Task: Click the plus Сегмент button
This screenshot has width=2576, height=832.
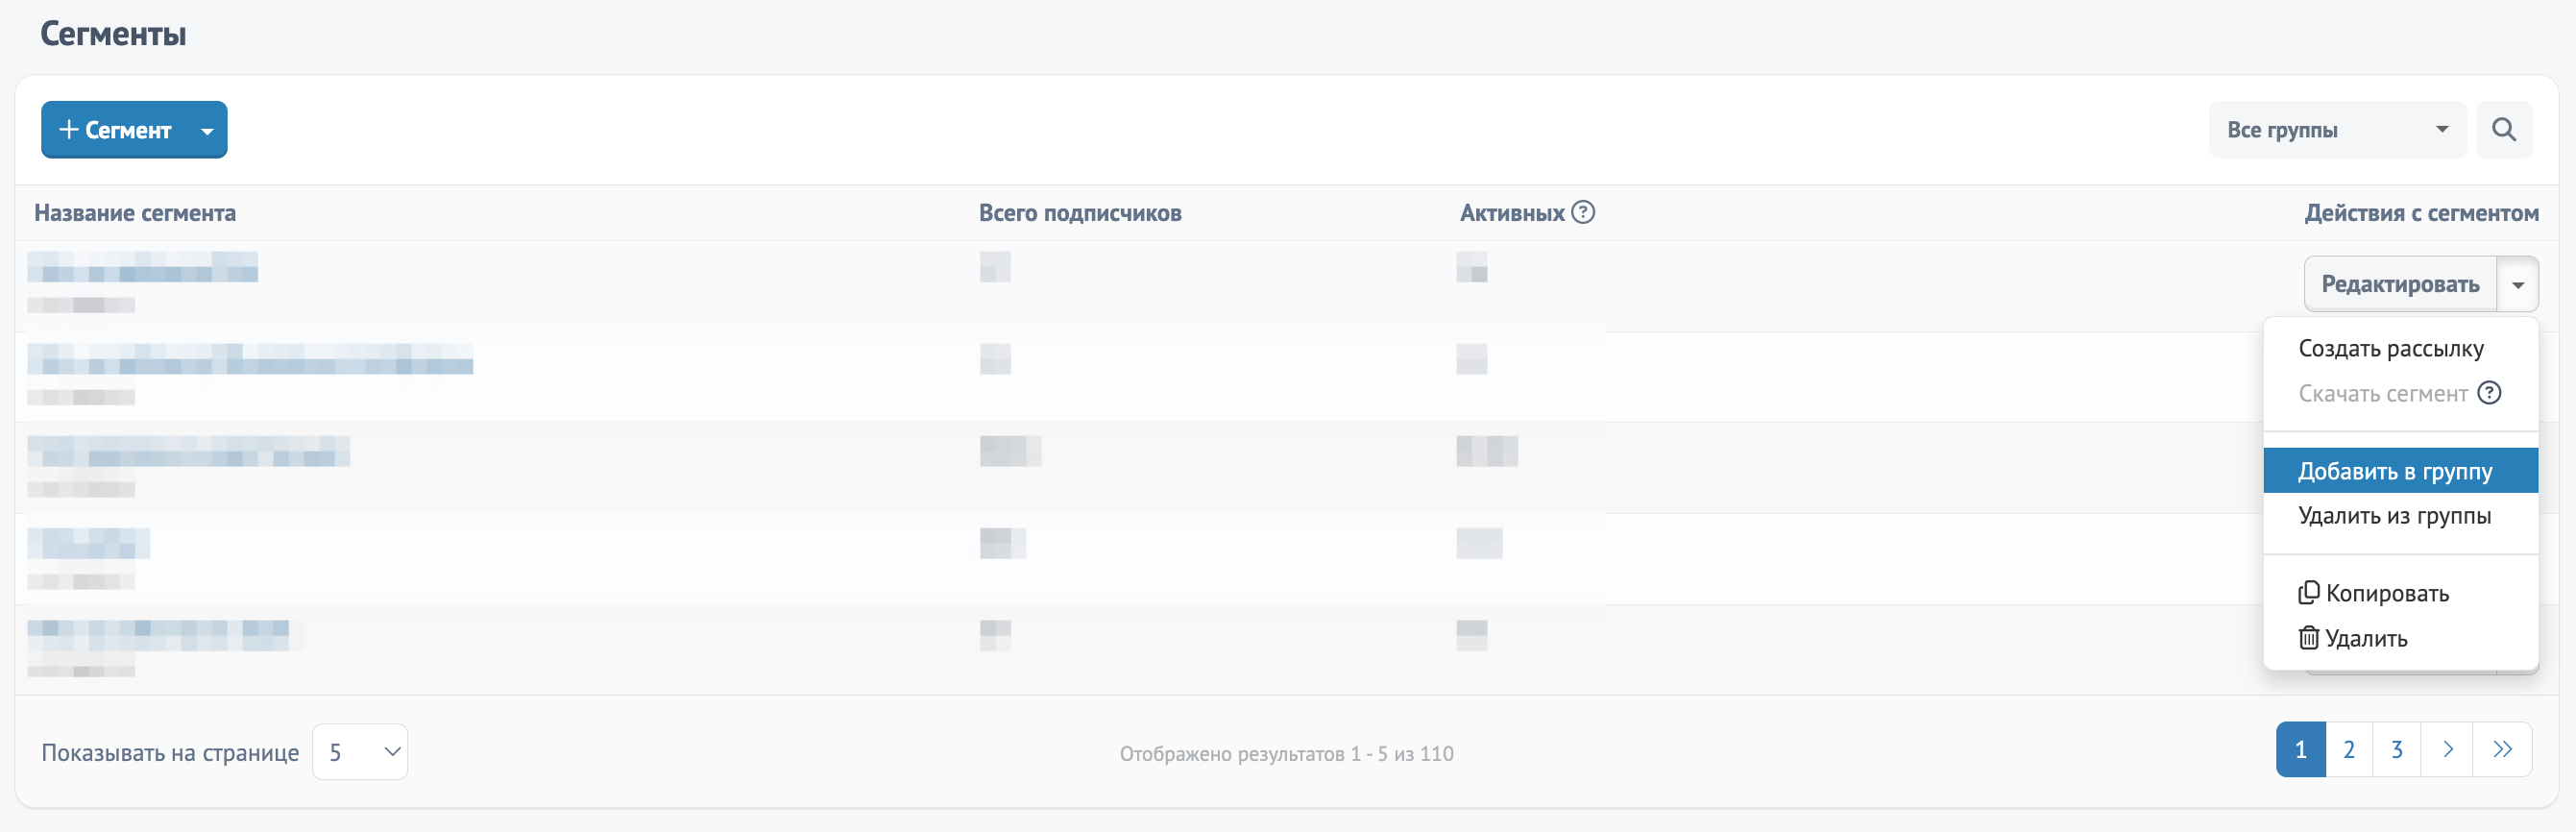Action: (x=114, y=130)
